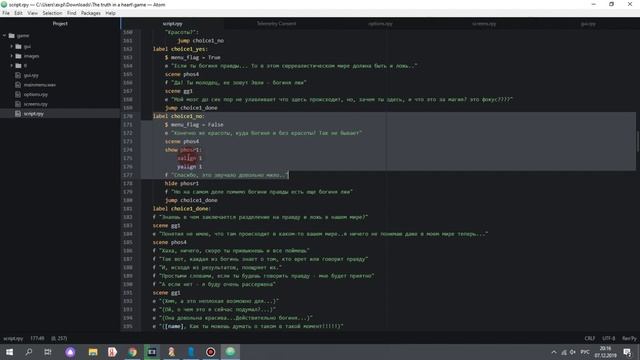Open File Explorer from the taskbar
This screenshot has height=360, width=640.
pos(93,352)
